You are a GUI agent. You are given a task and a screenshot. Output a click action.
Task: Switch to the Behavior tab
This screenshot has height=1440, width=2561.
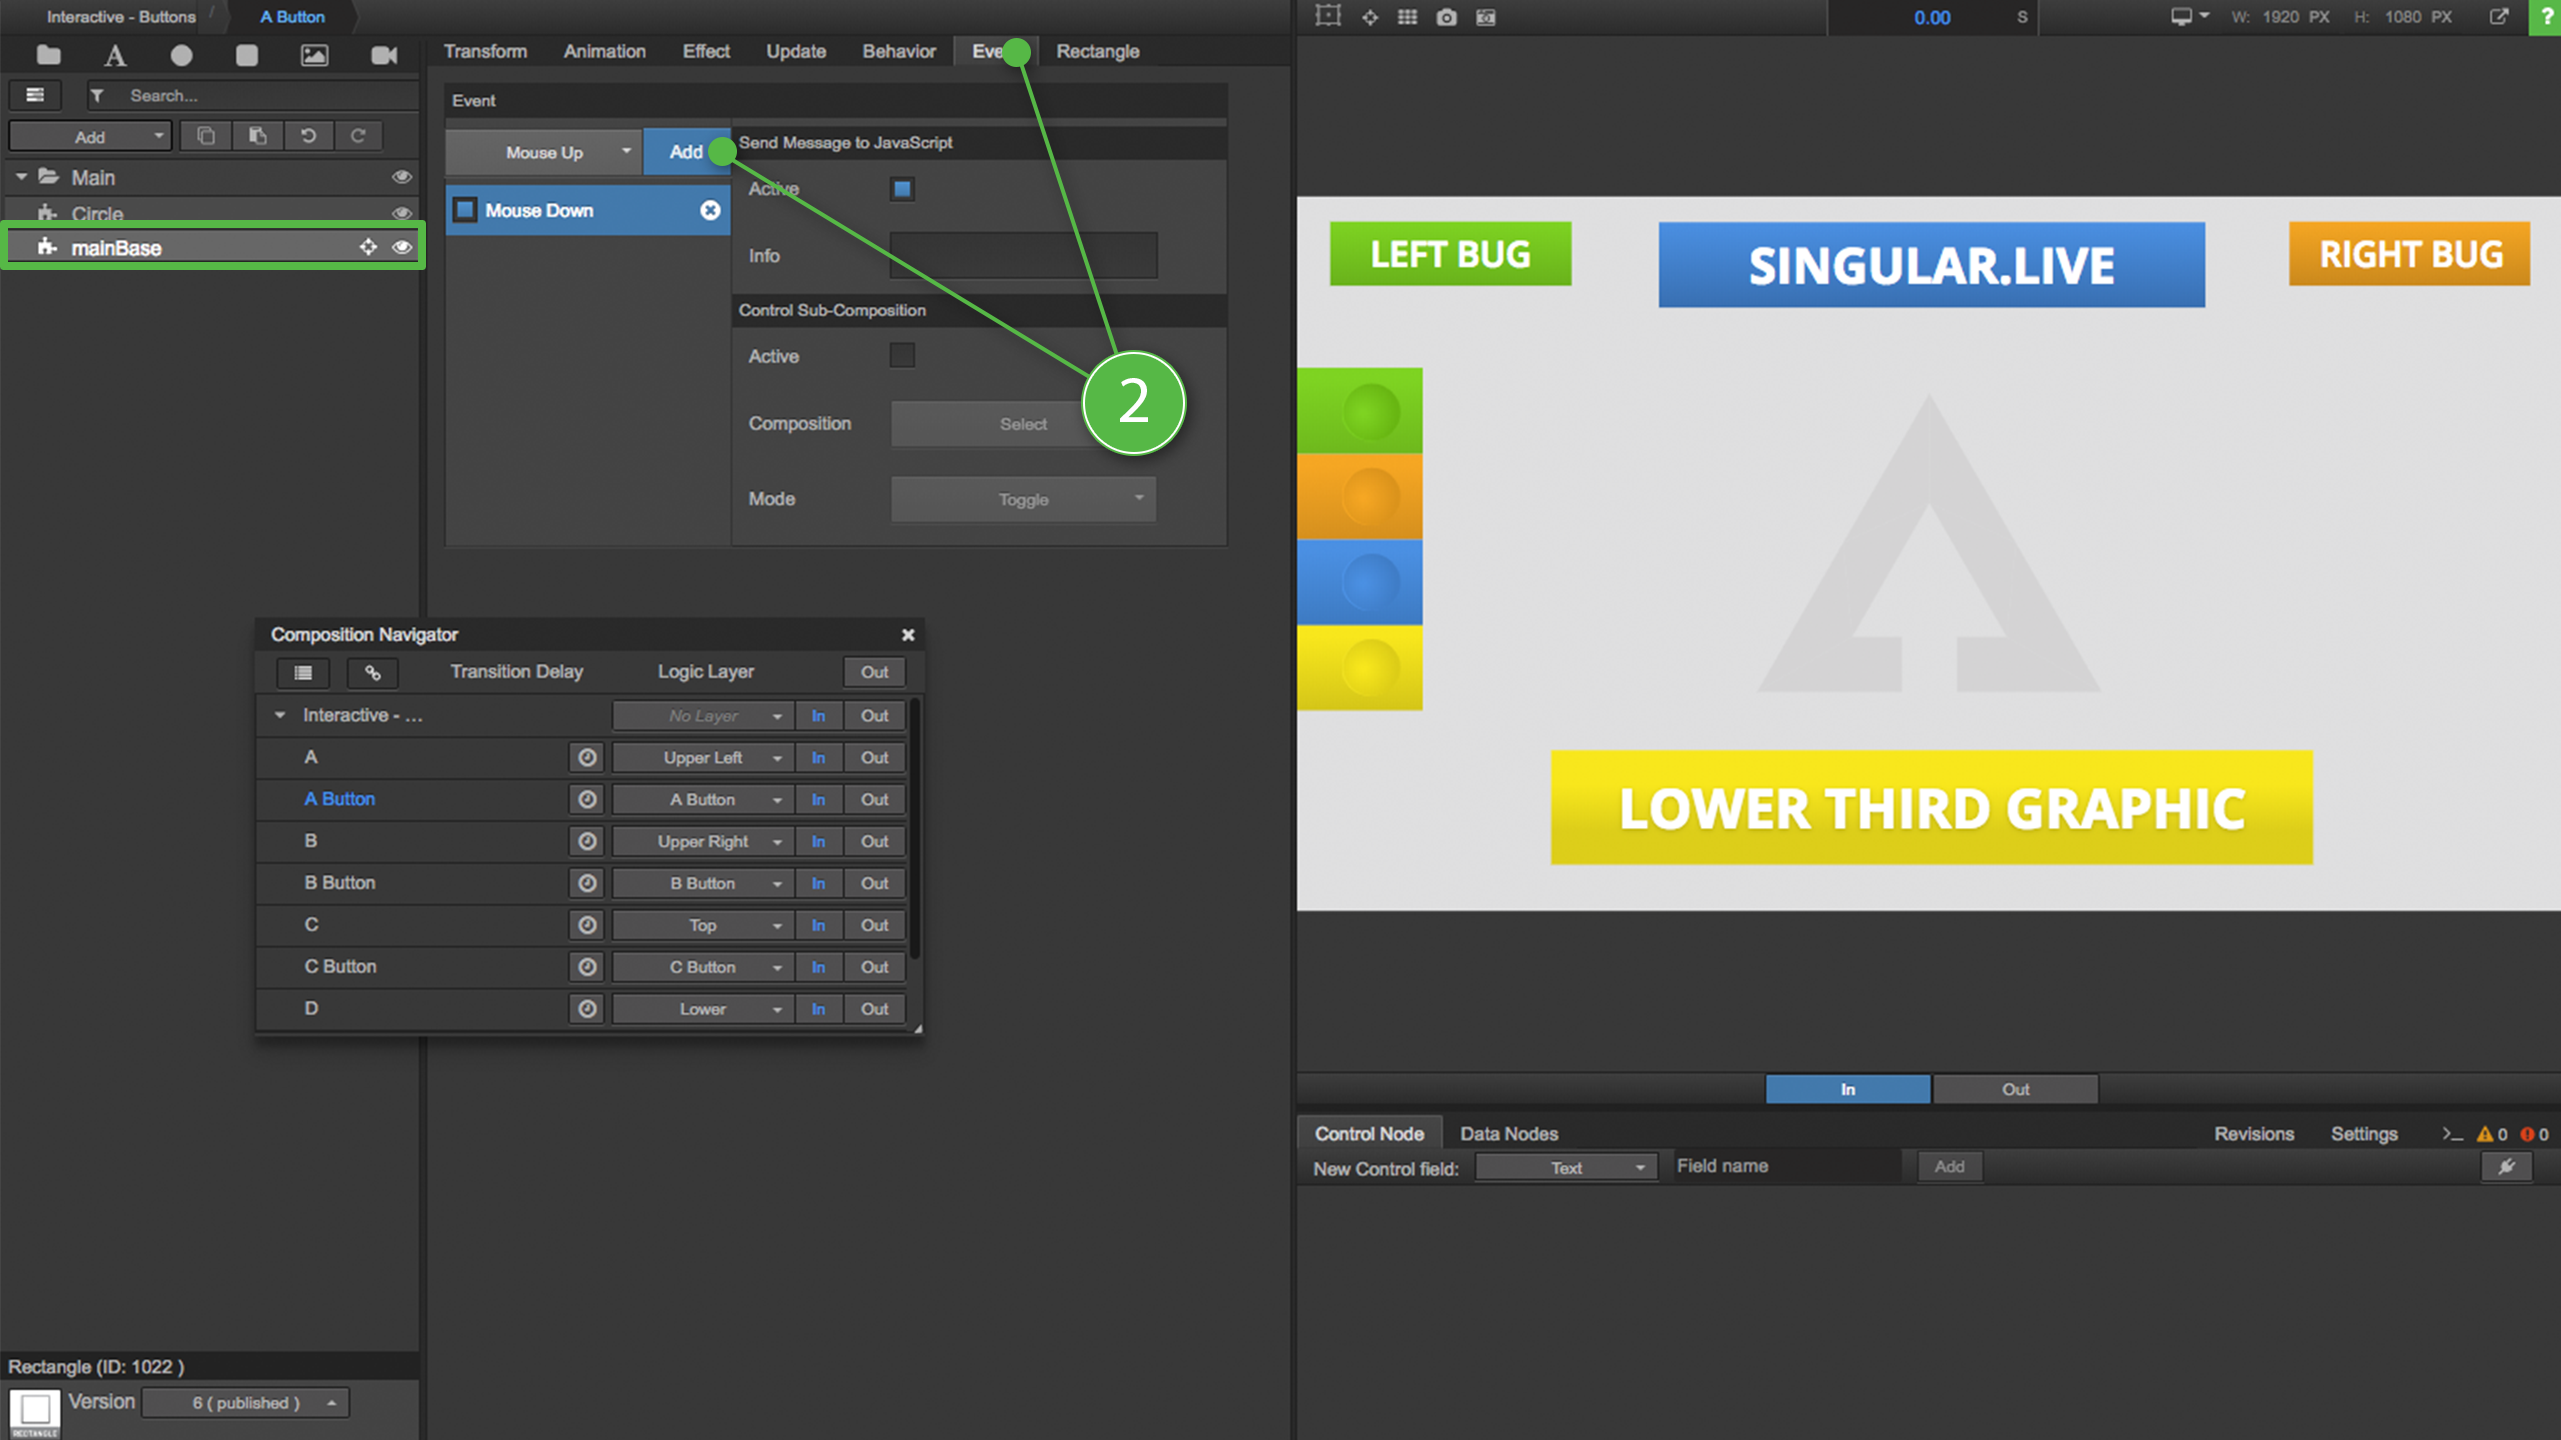tap(899, 51)
